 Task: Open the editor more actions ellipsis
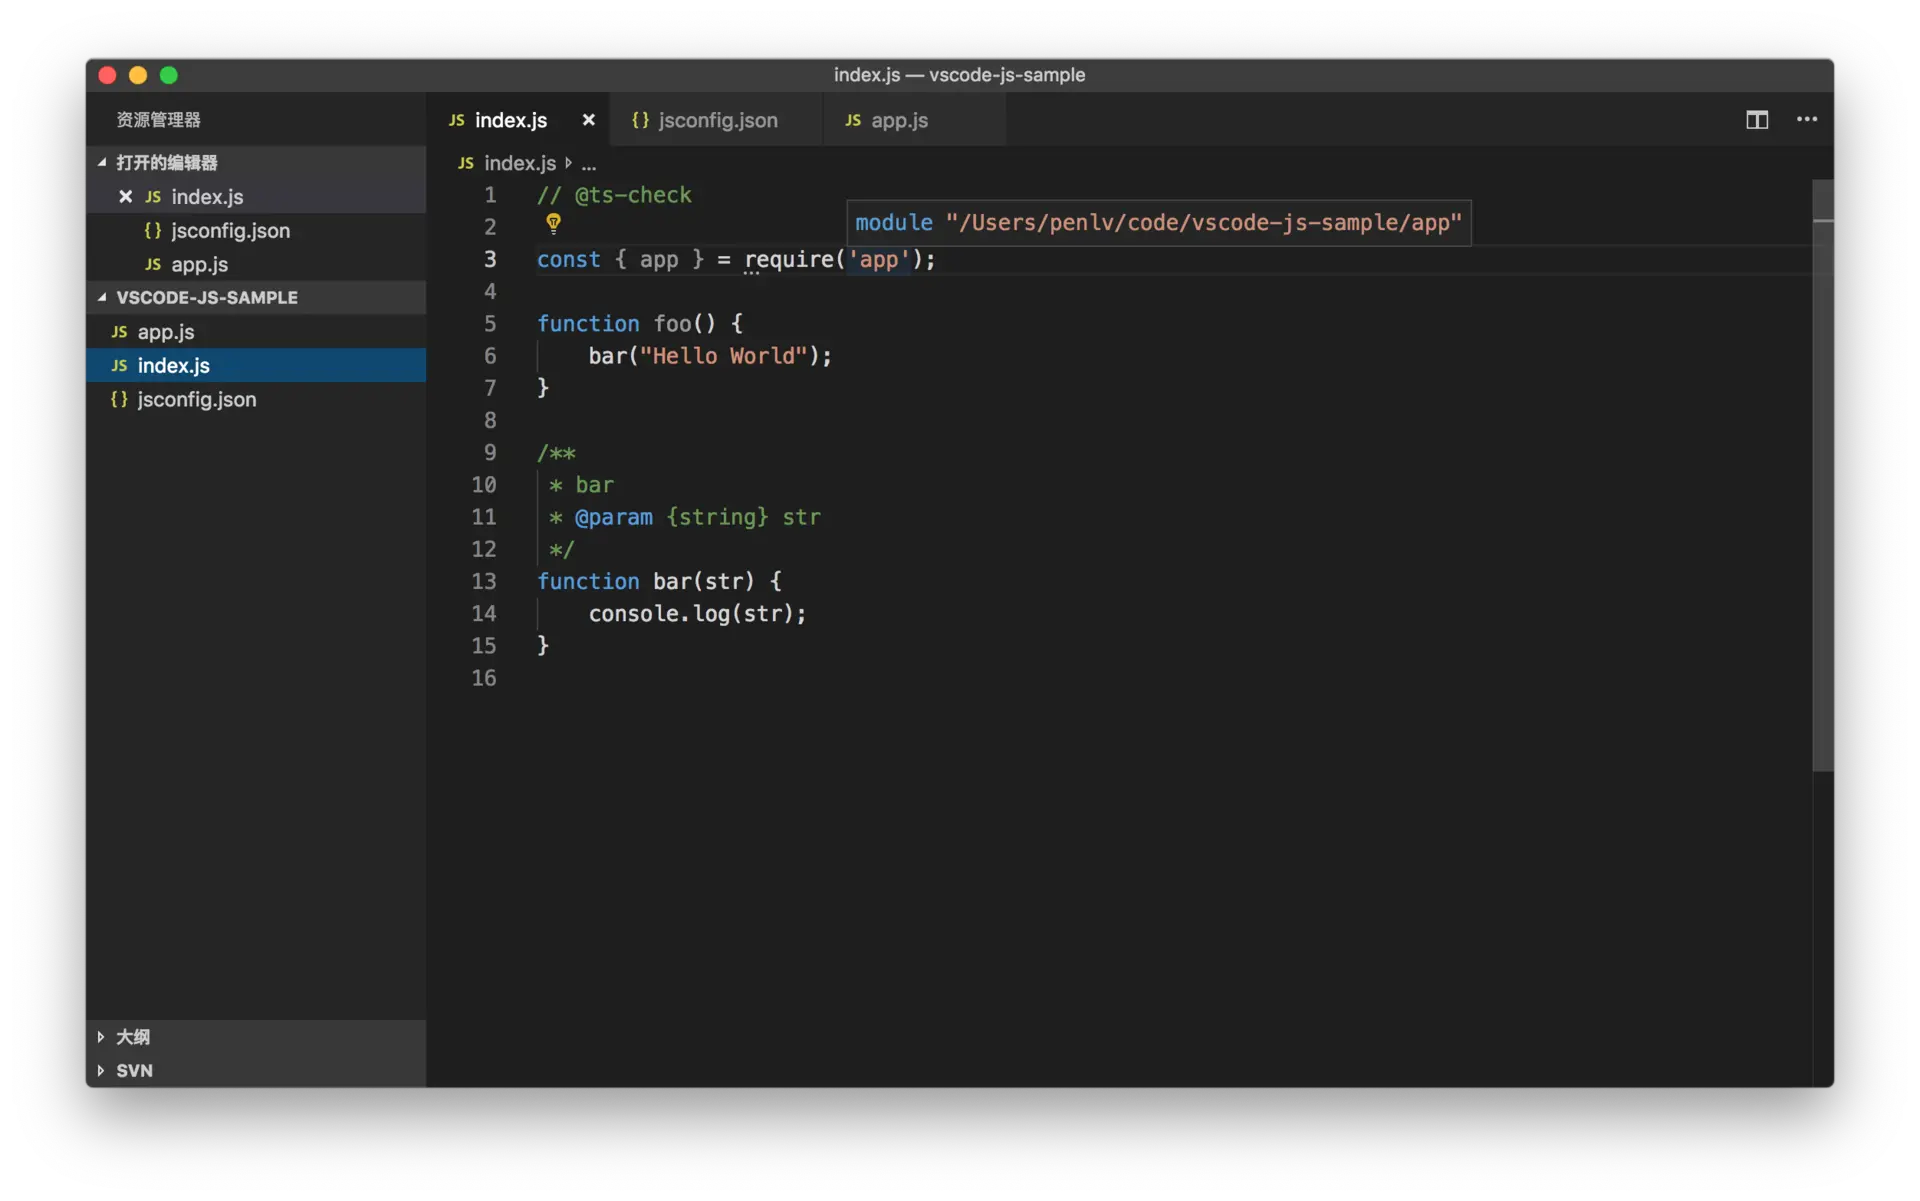click(1806, 120)
